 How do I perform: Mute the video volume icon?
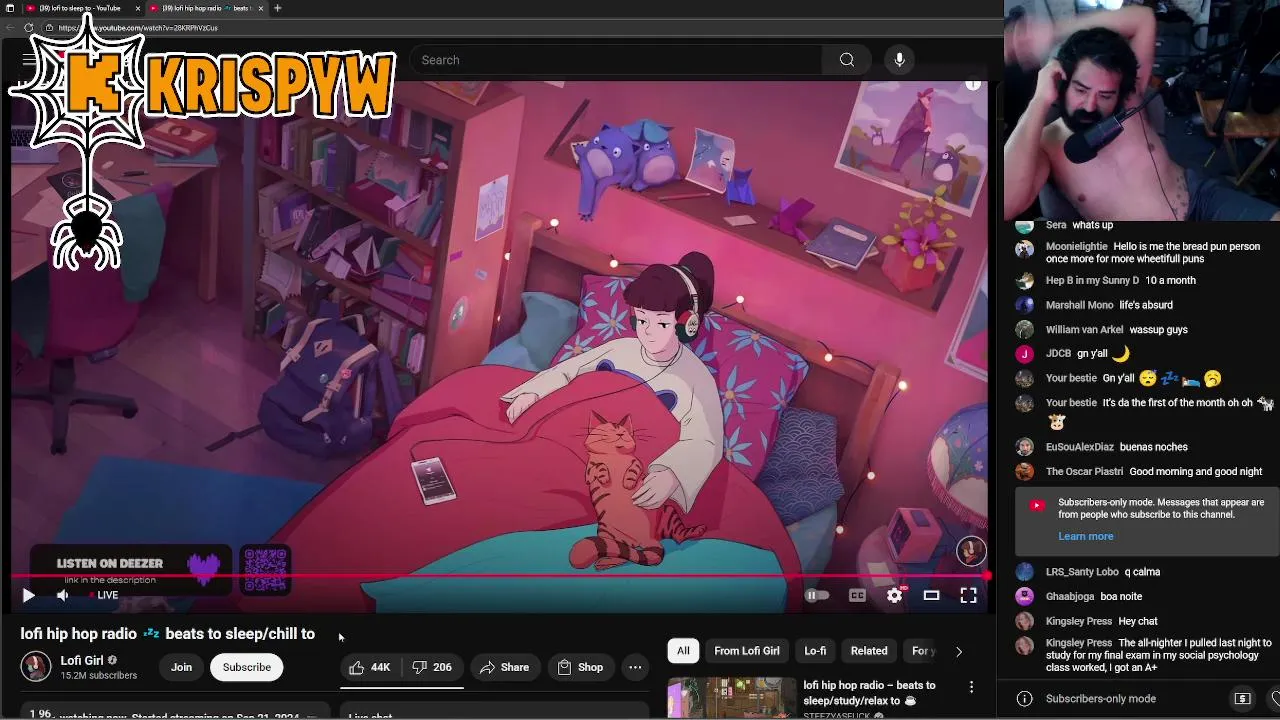pyautogui.click(x=62, y=595)
